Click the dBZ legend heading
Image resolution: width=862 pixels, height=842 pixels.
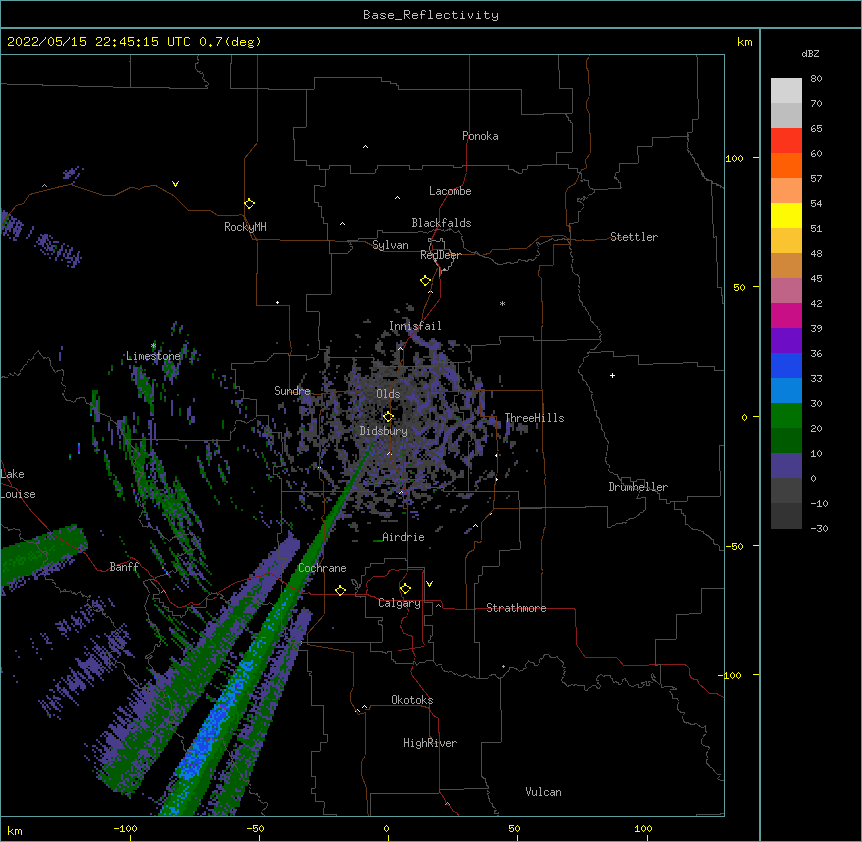tap(810, 53)
